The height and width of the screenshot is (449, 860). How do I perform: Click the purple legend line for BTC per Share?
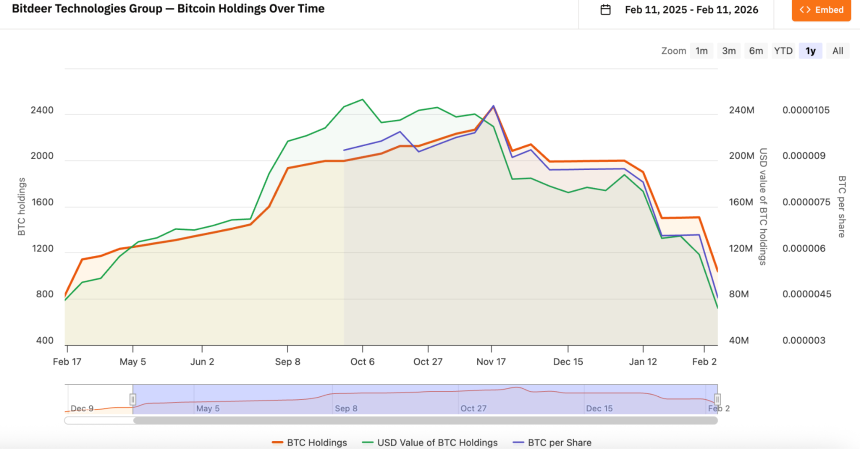click(x=517, y=442)
